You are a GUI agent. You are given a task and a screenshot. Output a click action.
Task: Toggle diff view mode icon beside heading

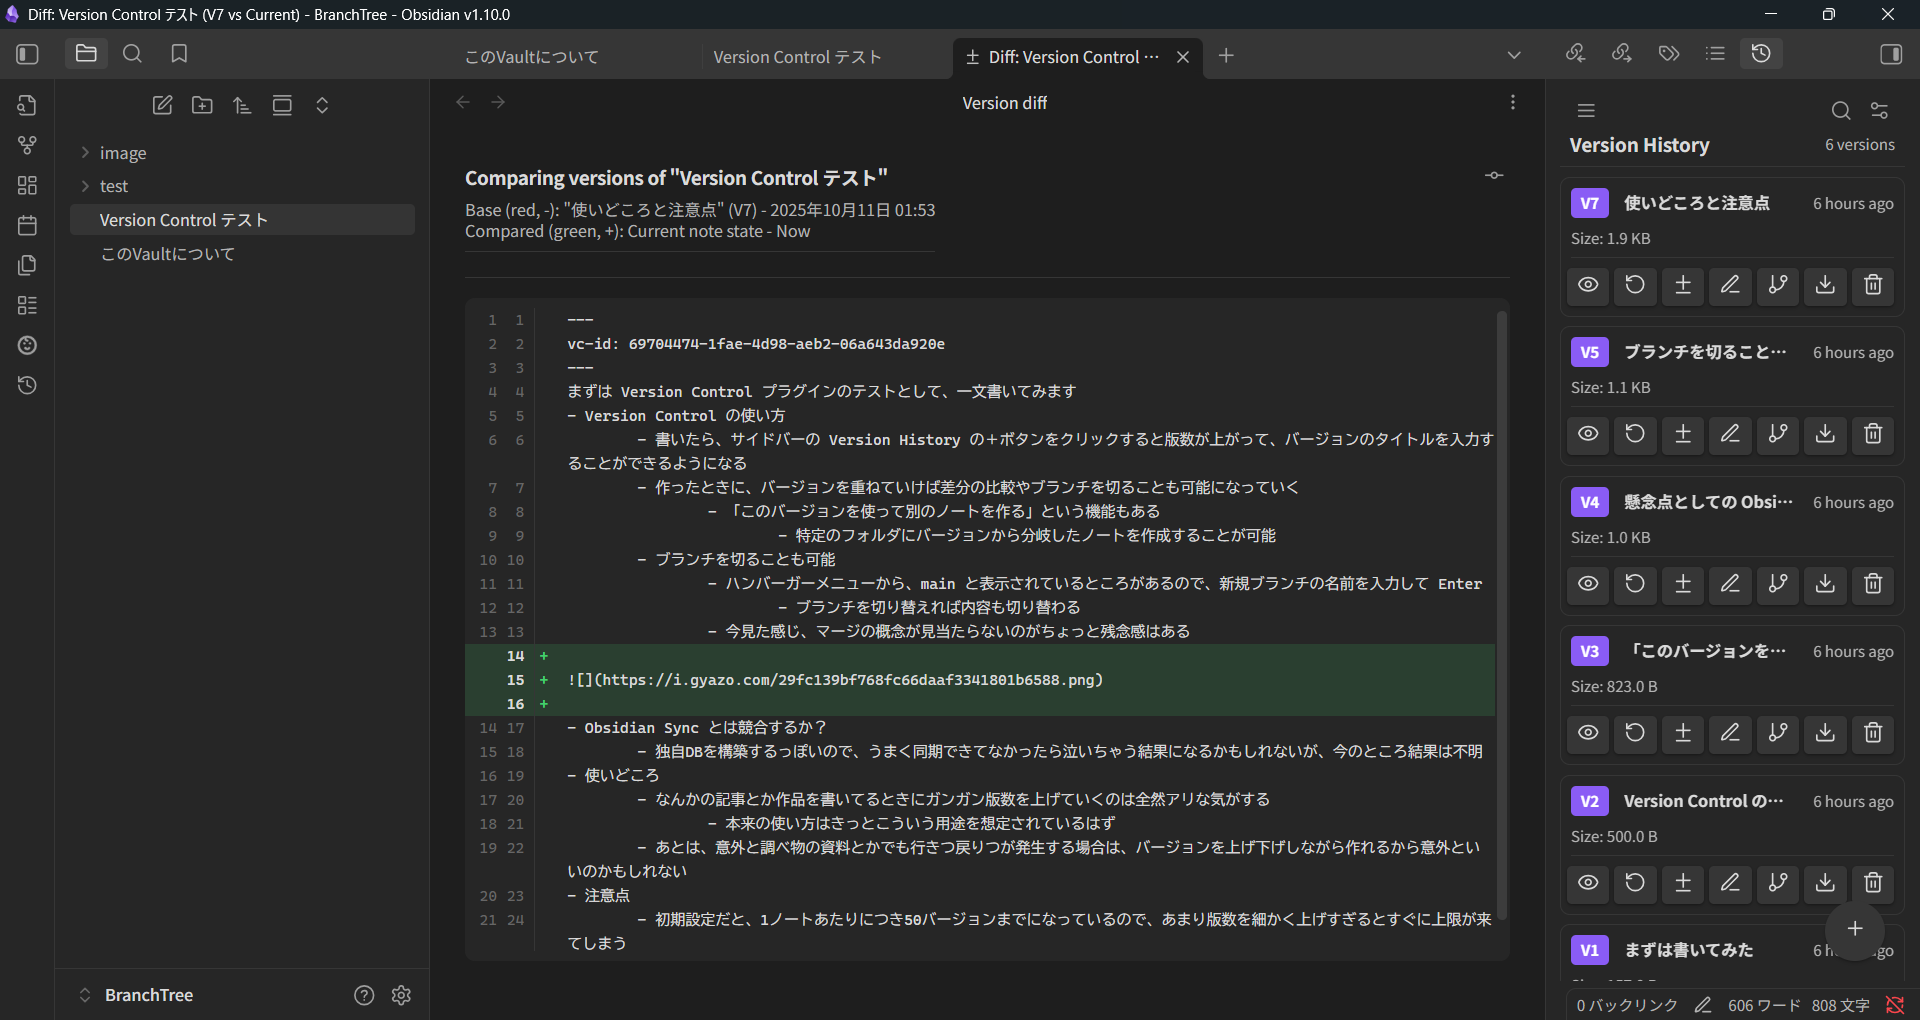click(x=1494, y=175)
